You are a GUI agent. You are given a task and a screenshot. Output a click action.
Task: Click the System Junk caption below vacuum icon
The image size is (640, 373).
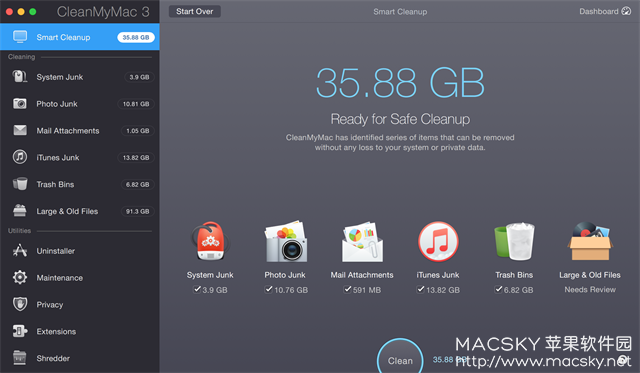point(210,275)
